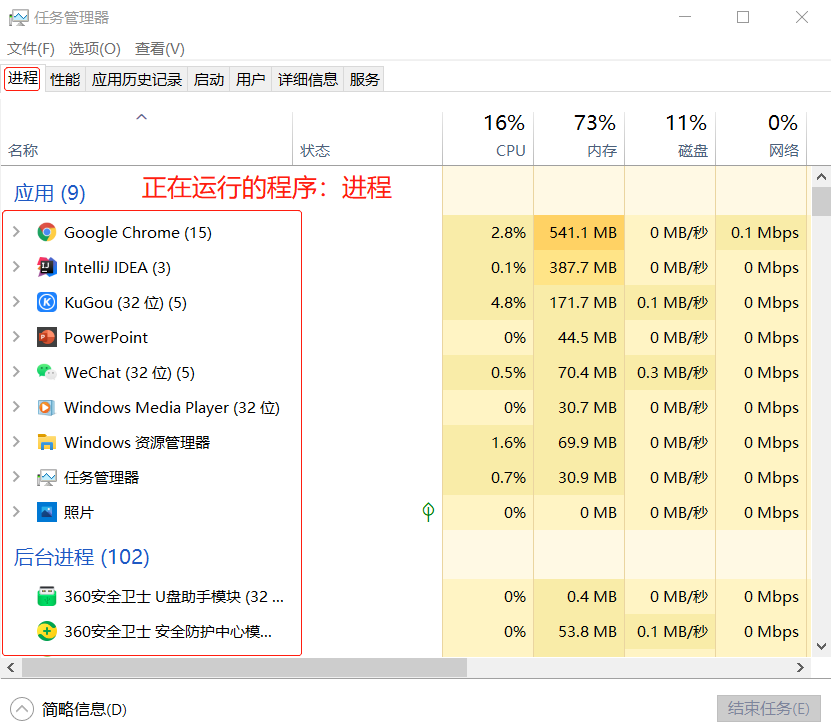Click Chrome's 0.1 Mbps network cell
Viewport: 831px width, 725px height.
pyautogui.click(x=762, y=232)
